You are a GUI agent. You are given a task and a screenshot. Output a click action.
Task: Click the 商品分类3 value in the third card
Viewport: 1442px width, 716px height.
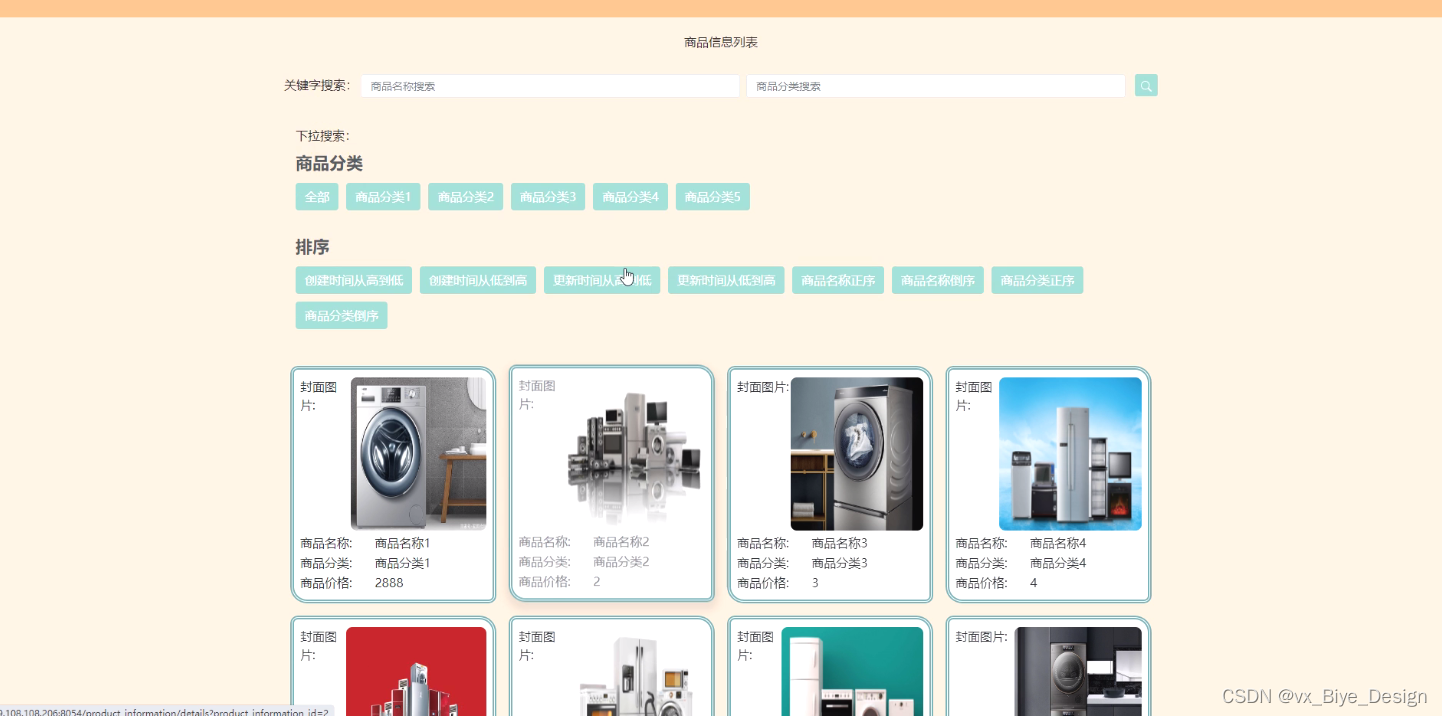(839, 563)
